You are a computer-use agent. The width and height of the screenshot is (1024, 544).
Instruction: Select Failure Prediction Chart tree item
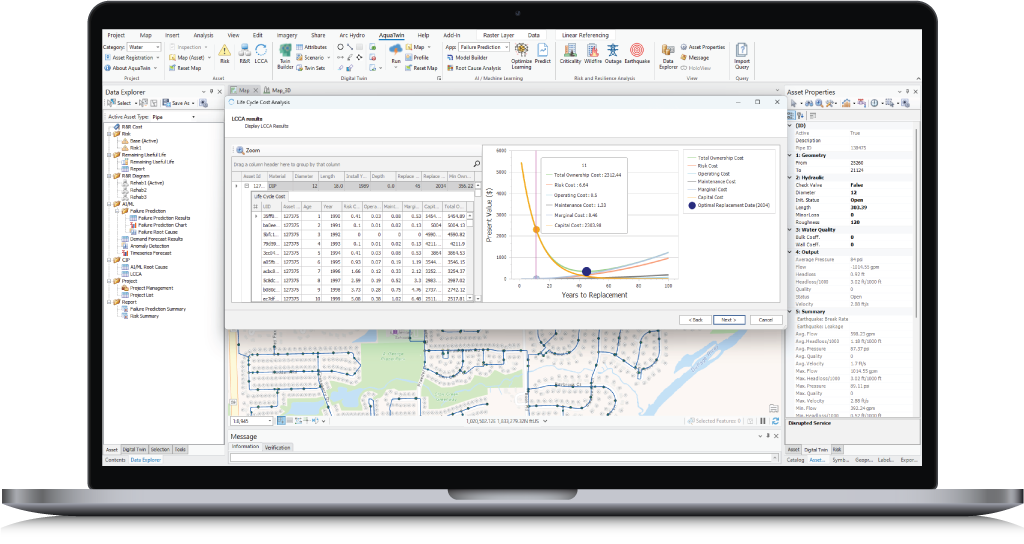tap(162, 225)
